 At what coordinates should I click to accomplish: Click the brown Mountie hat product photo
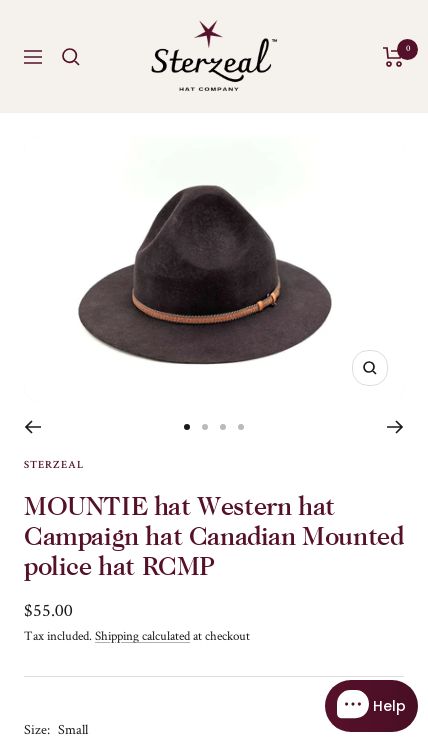point(205,275)
